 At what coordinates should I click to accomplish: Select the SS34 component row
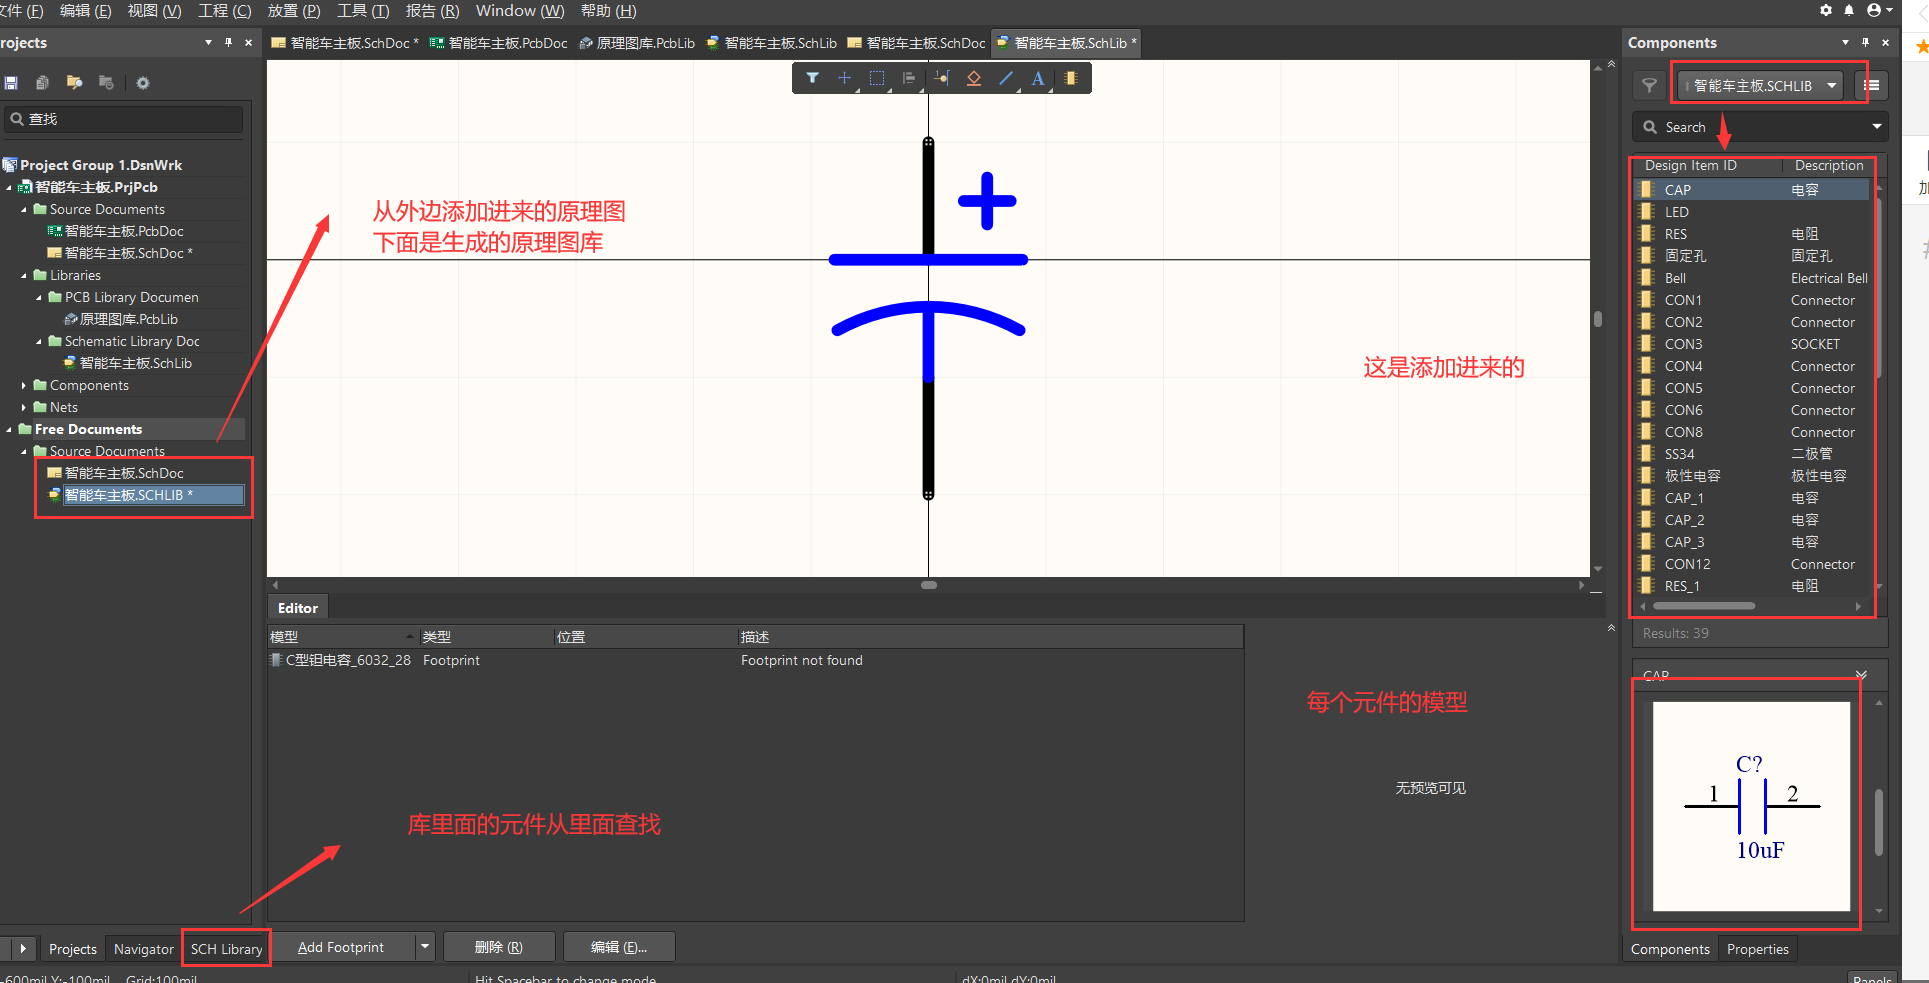(x=1751, y=454)
